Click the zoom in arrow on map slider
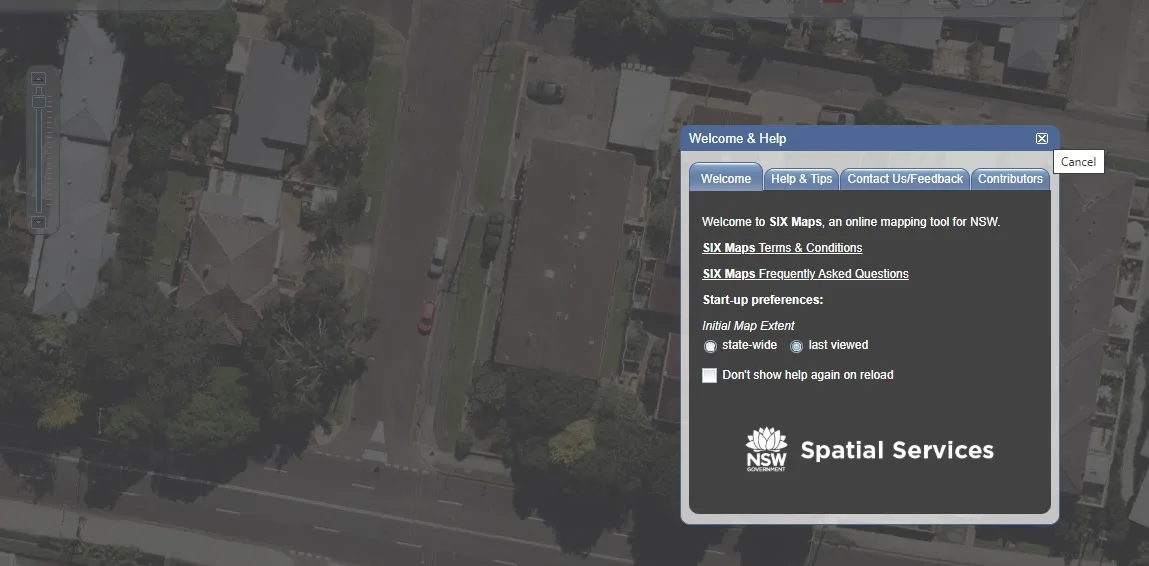 (x=39, y=78)
